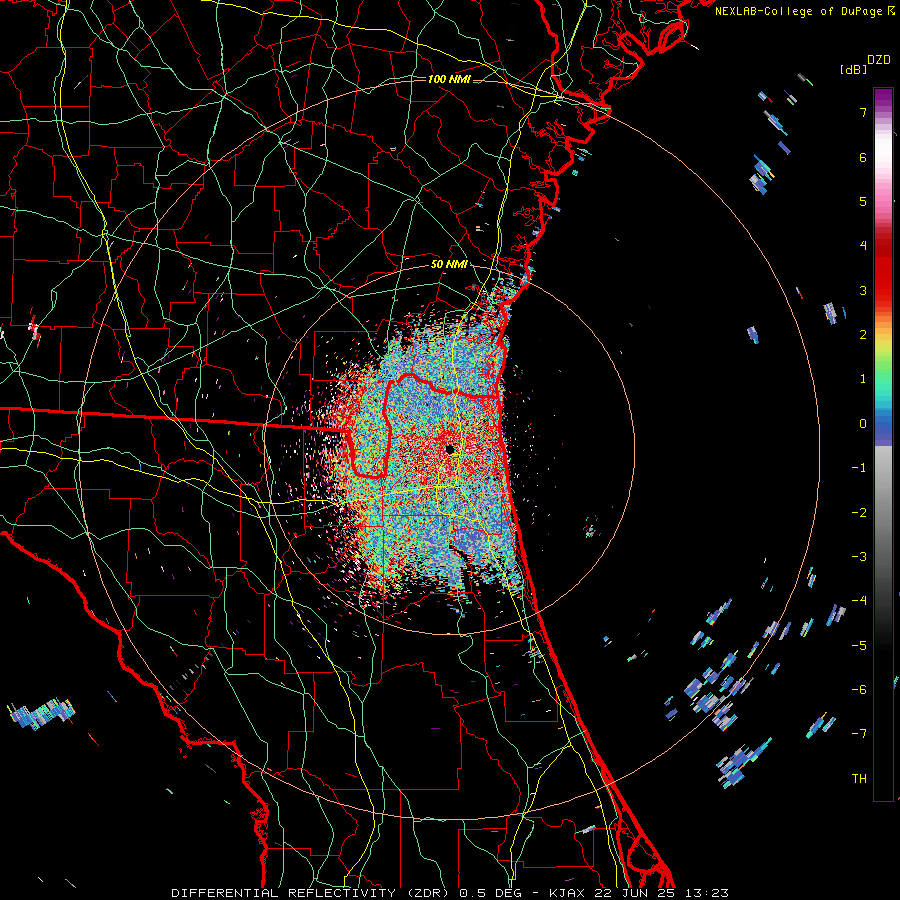Click the 22 JUN 25 date text
Viewport: 900px width, 900px height.
coord(634,893)
